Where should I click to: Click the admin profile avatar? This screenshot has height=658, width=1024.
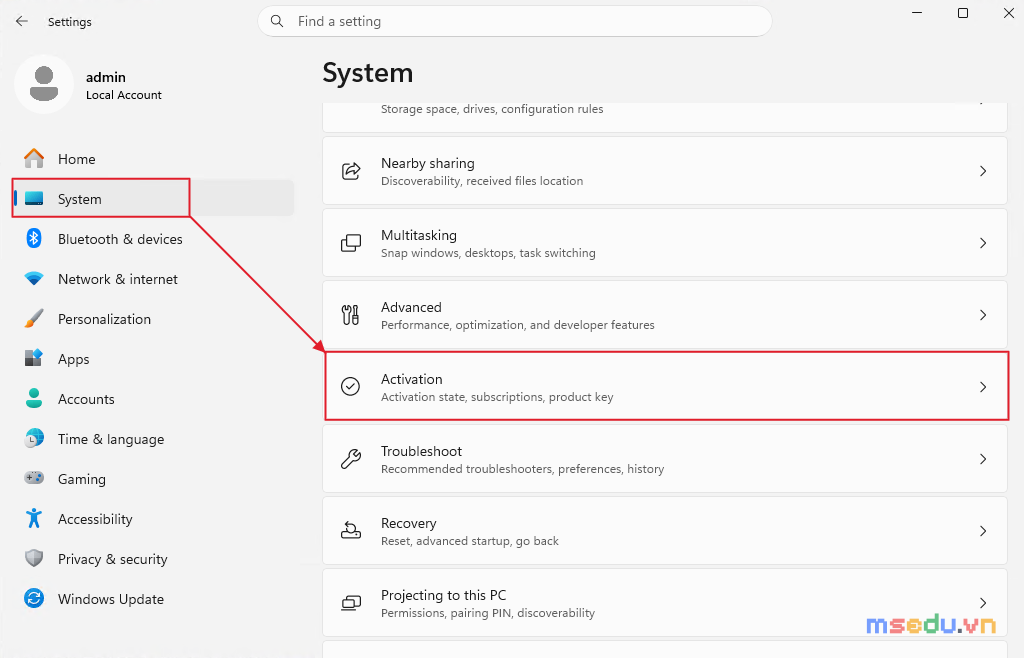(x=44, y=84)
